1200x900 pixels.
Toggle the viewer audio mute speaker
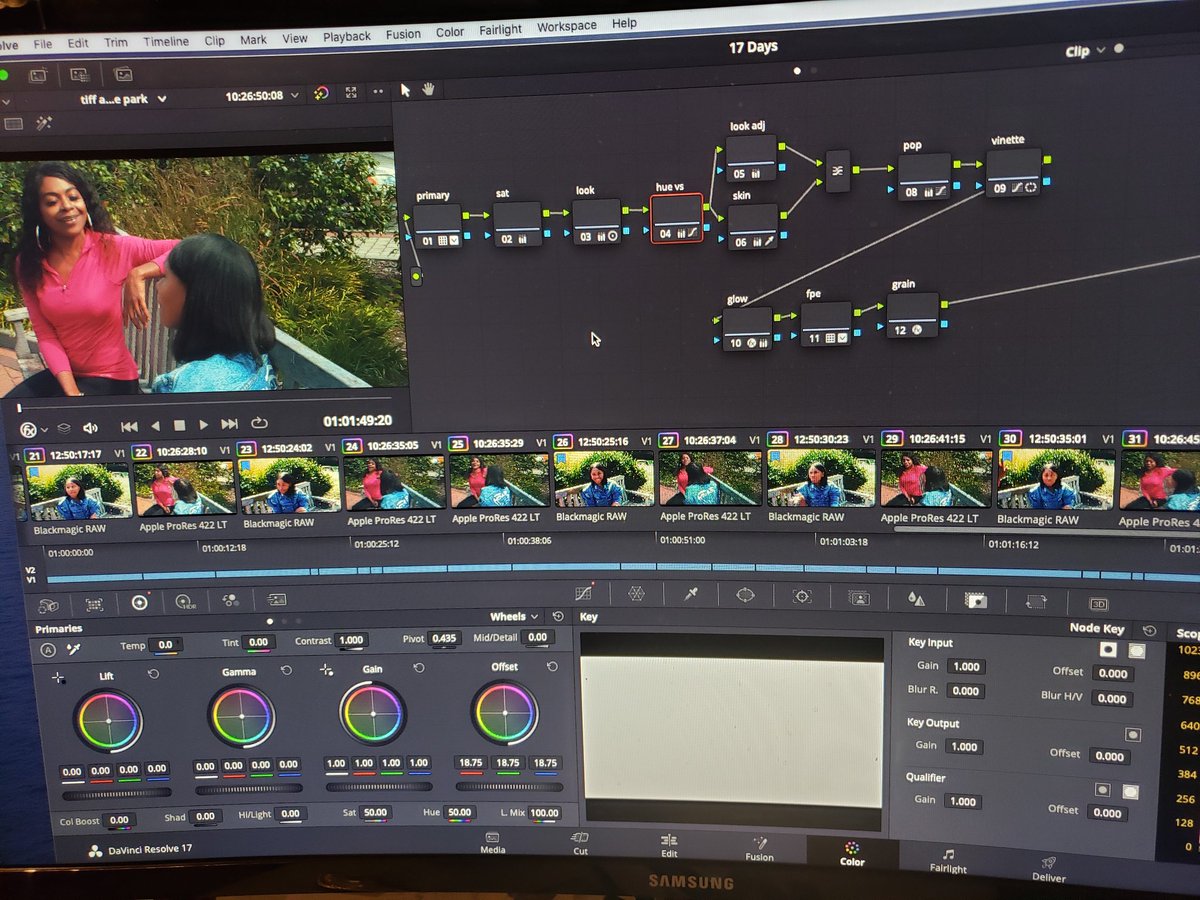click(89, 428)
